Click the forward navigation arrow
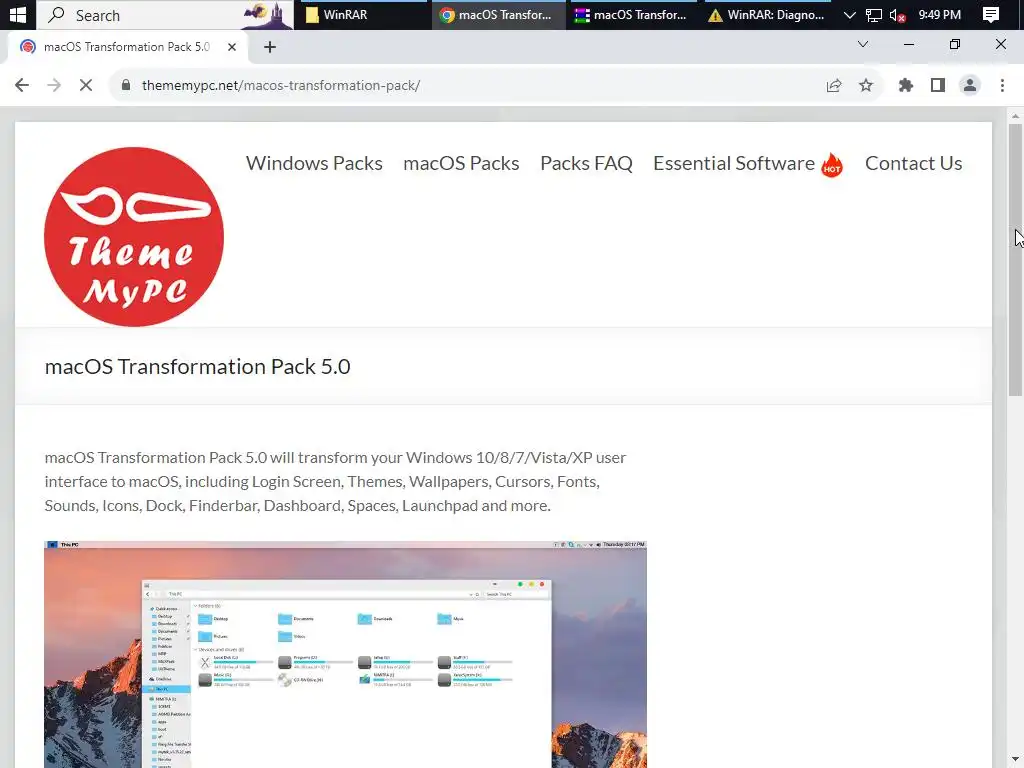This screenshot has height=768, width=1024. pyautogui.click(x=54, y=86)
